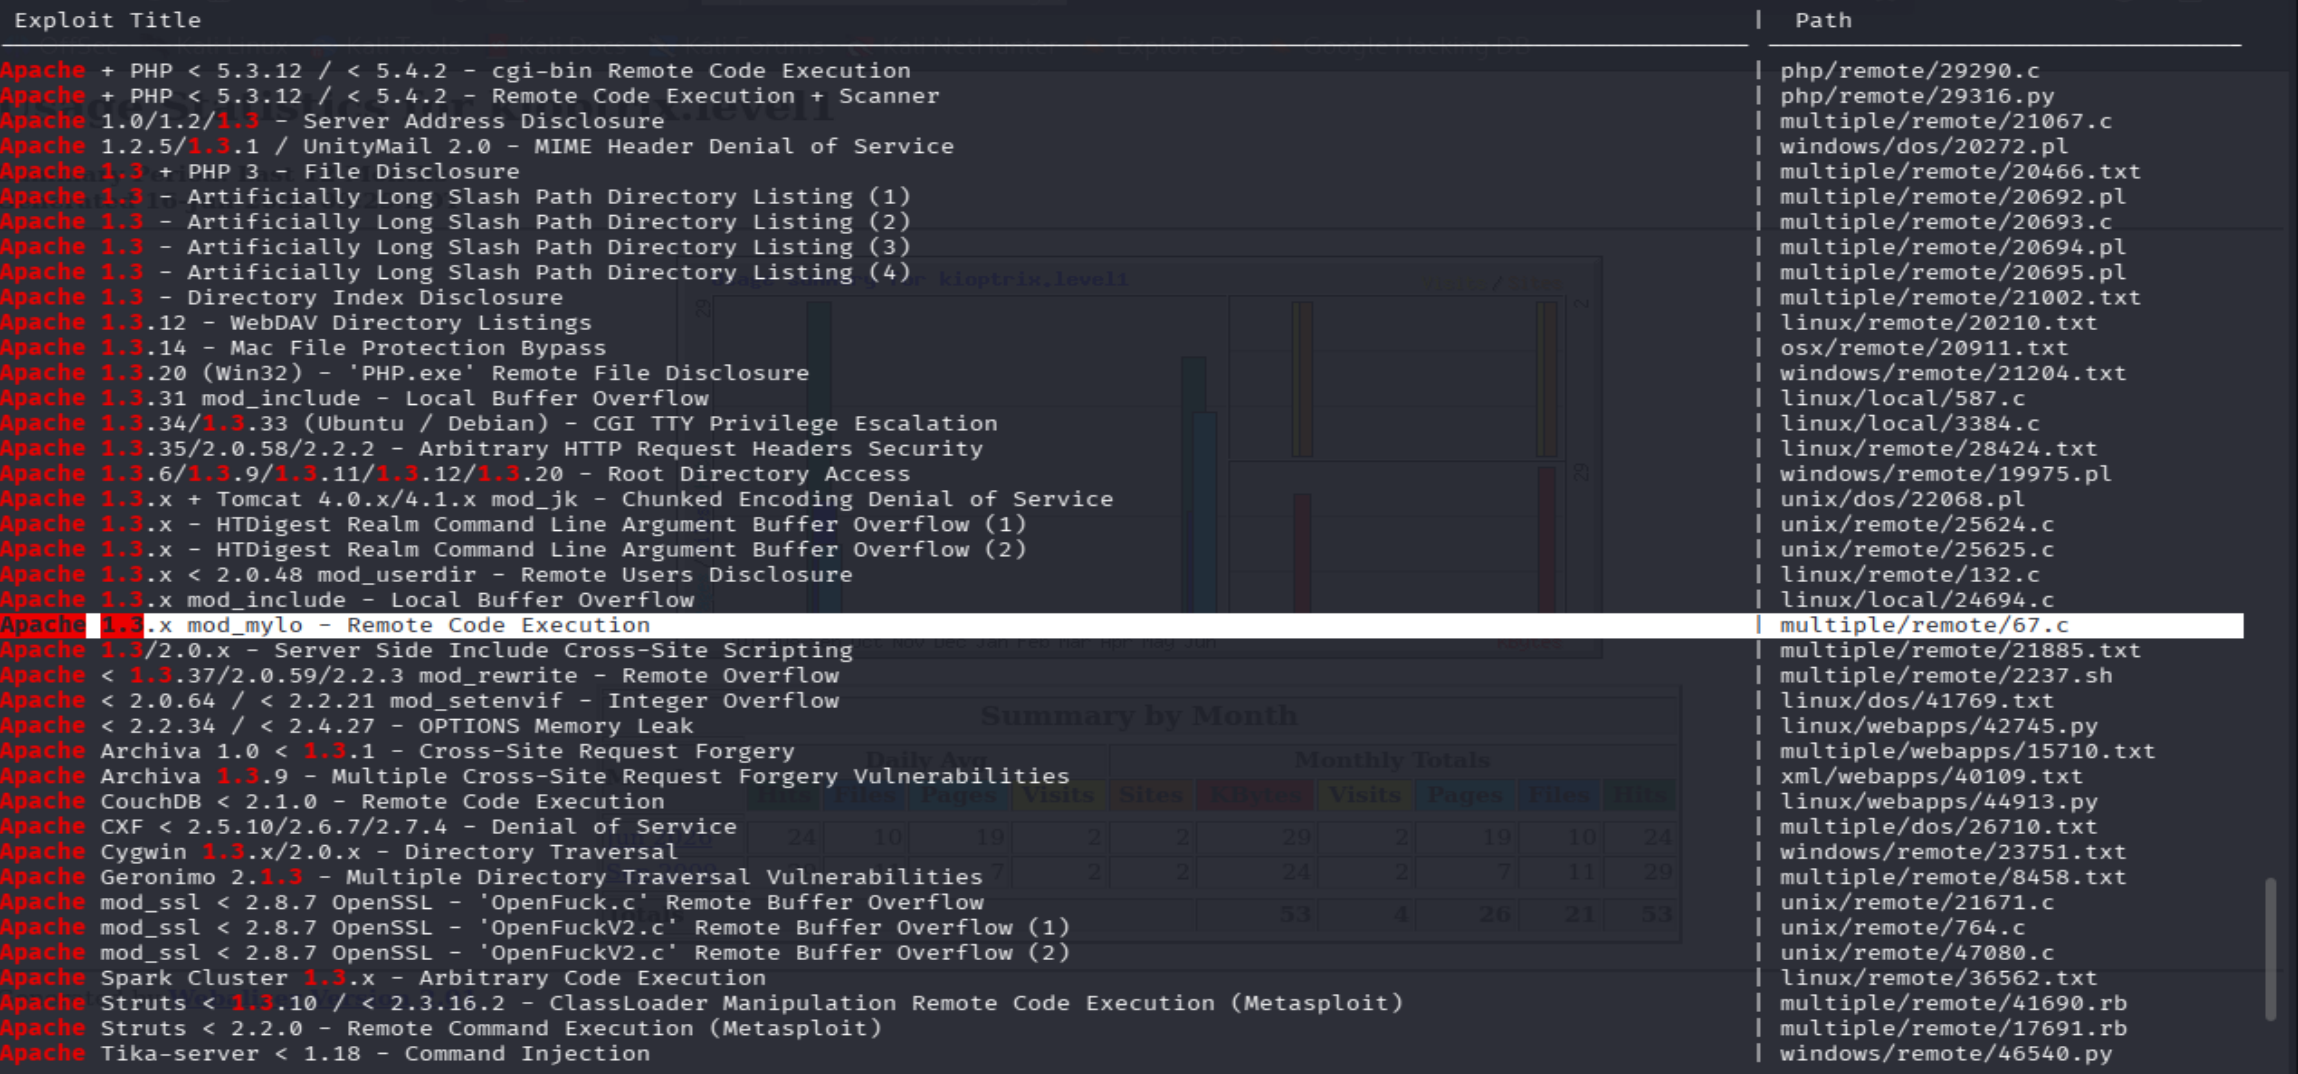Select the mod_rewrite Remote Overflow title
Screen dimensions: 2298x1074
(419, 675)
